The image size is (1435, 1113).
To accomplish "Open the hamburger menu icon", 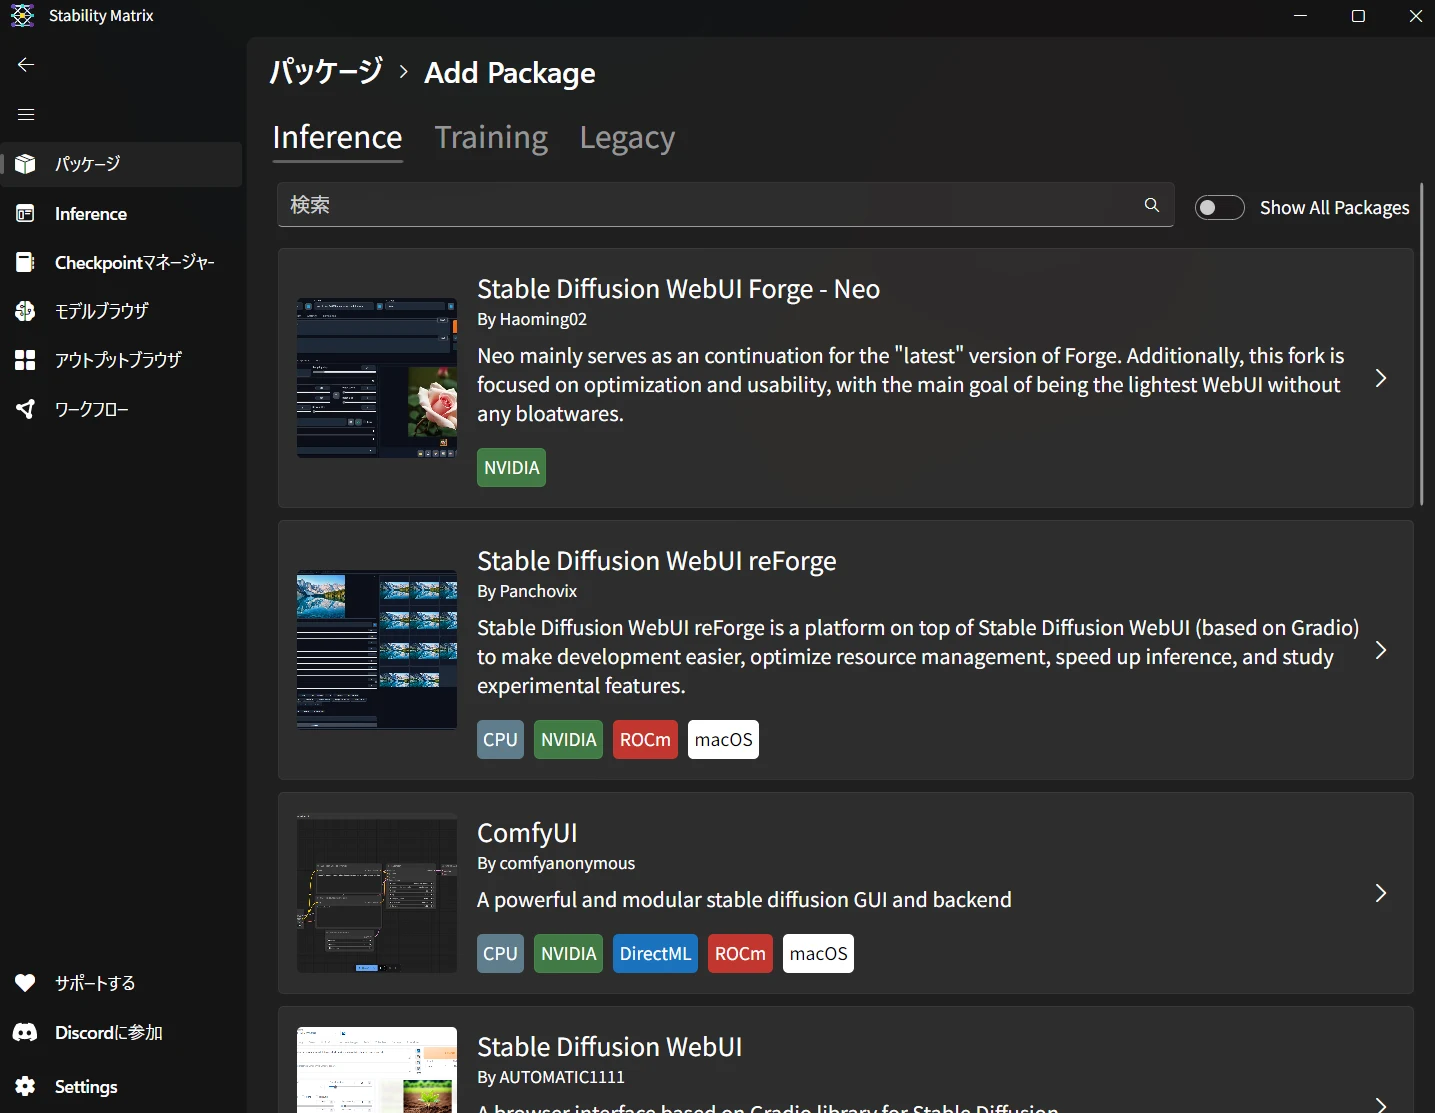I will coord(26,114).
